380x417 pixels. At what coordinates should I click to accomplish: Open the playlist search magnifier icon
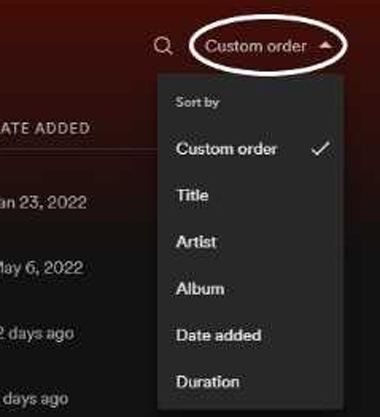(x=163, y=46)
